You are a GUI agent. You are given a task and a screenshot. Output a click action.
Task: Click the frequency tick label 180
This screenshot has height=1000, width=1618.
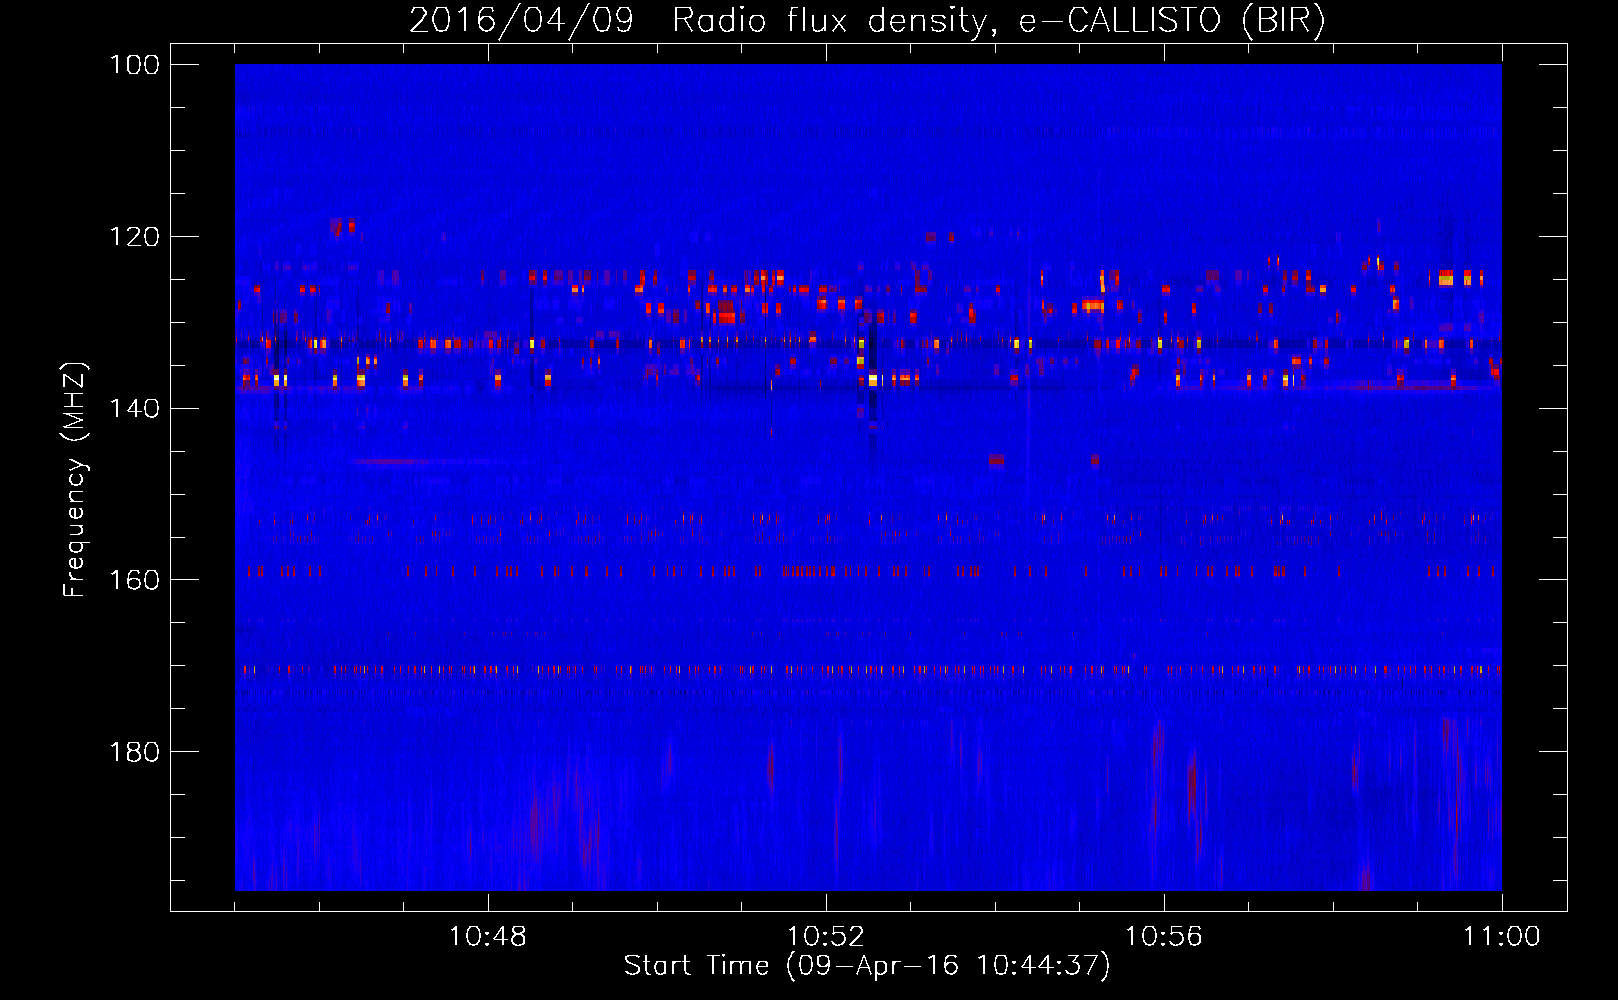(133, 752)
